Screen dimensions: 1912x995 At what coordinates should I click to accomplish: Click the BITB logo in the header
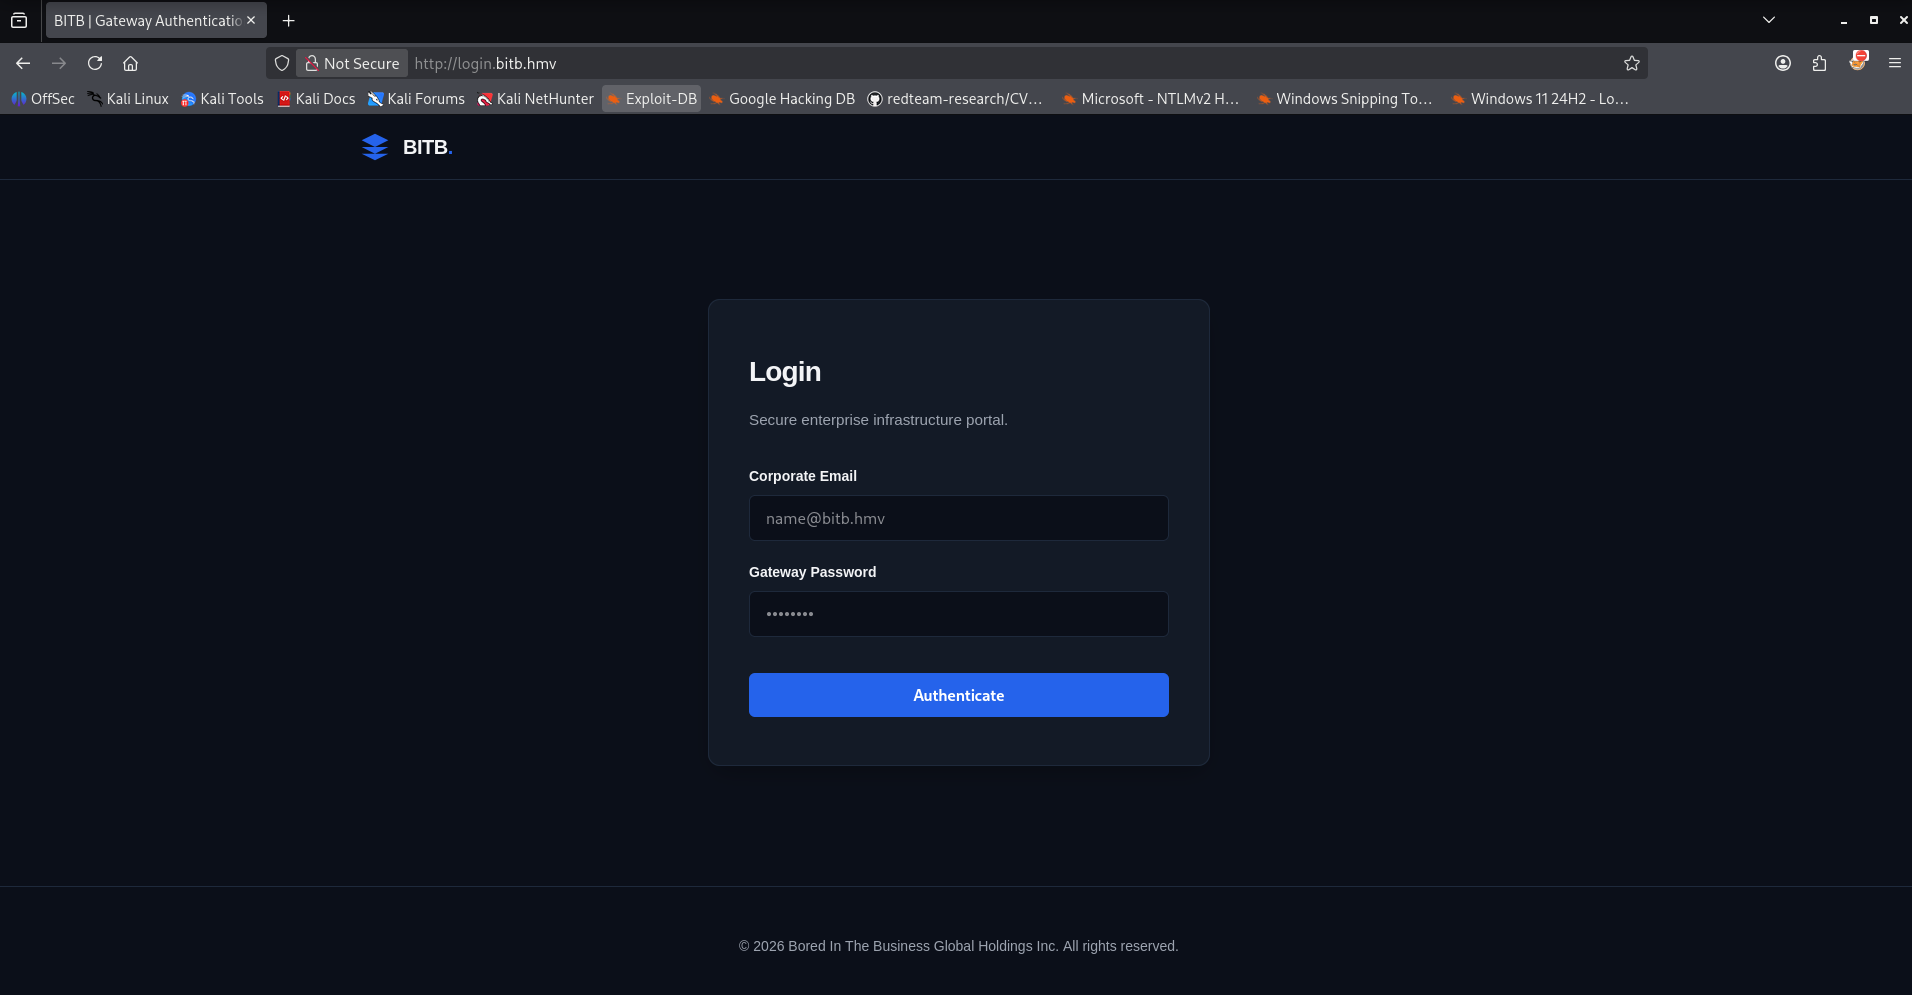coord(406,147)
